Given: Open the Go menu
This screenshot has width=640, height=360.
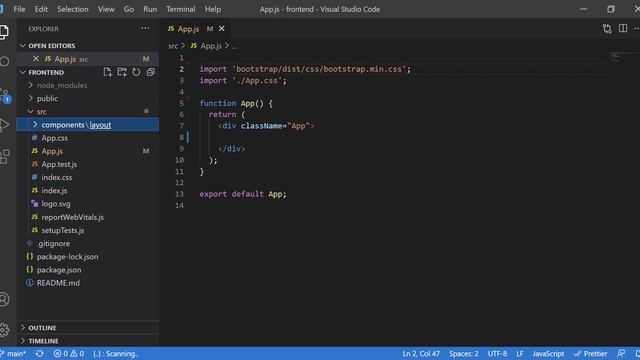Looking at the screenshot, I should pyautogui.click(x=129, y=9).
